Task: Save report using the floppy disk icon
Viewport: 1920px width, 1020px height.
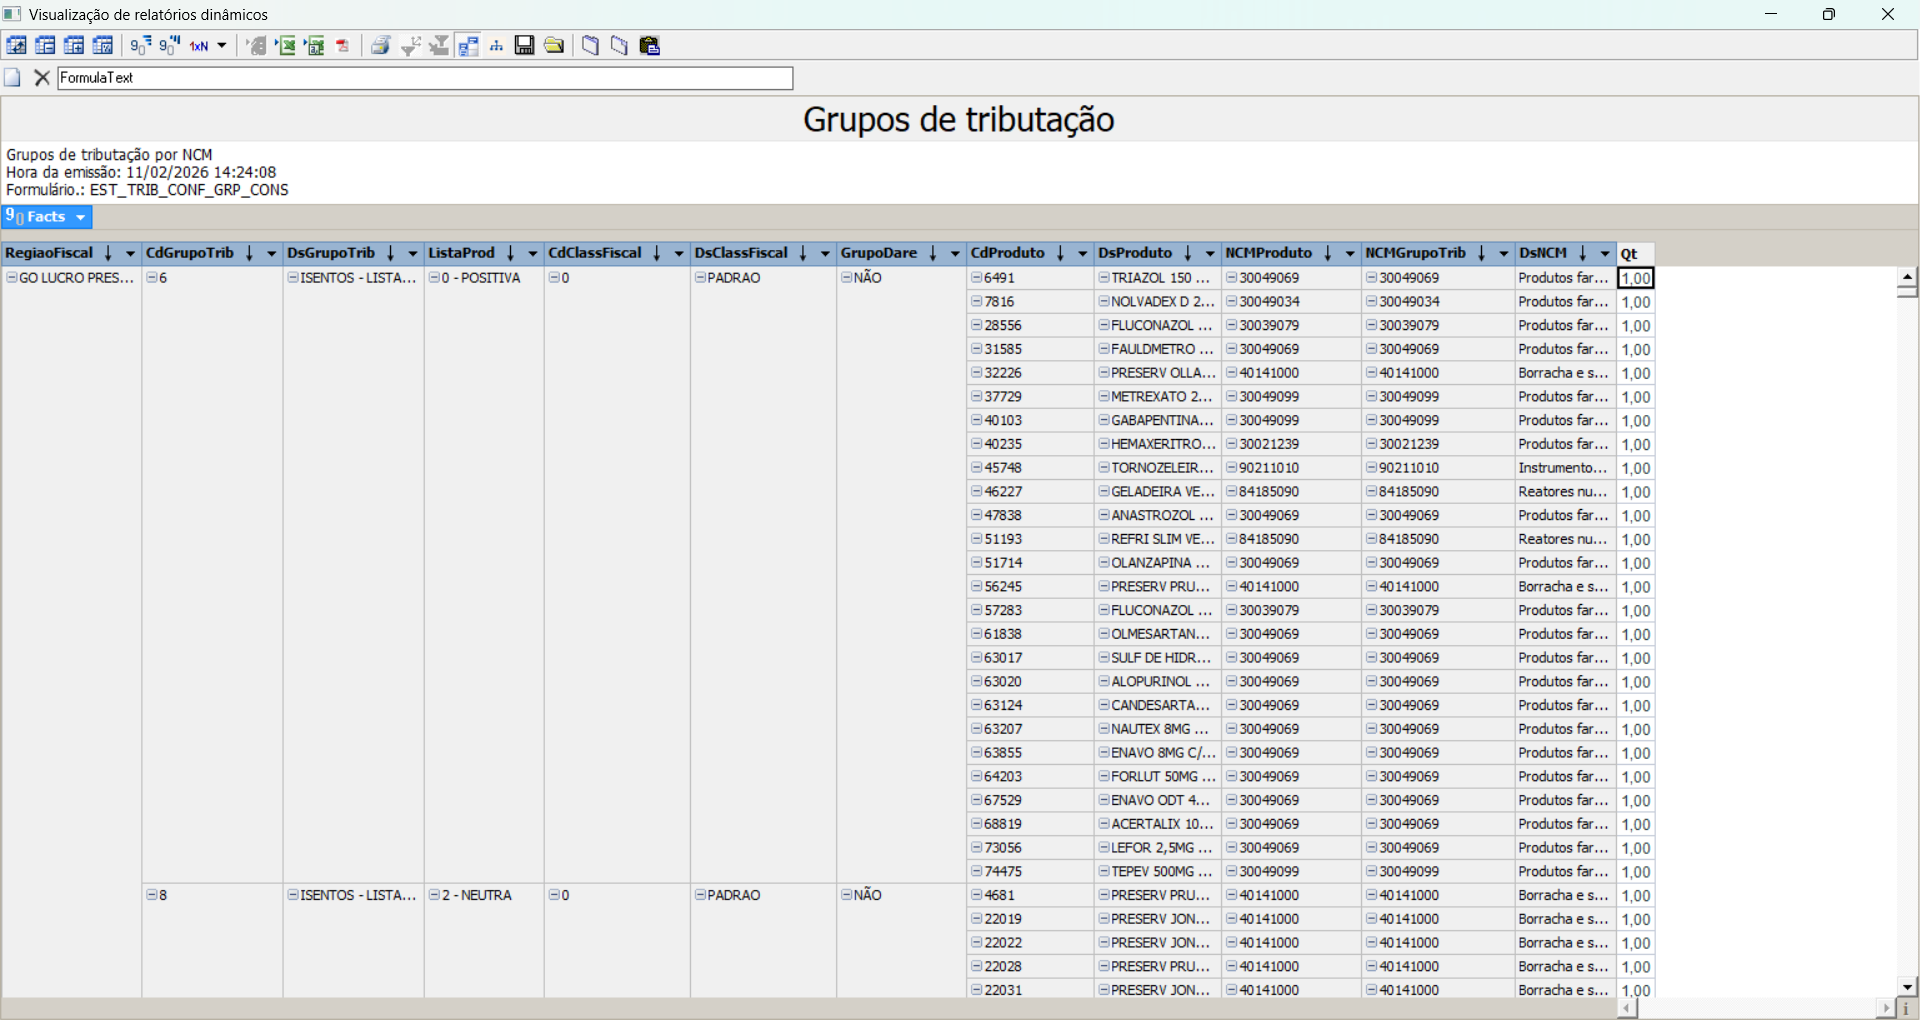Action: pos(524,46)
